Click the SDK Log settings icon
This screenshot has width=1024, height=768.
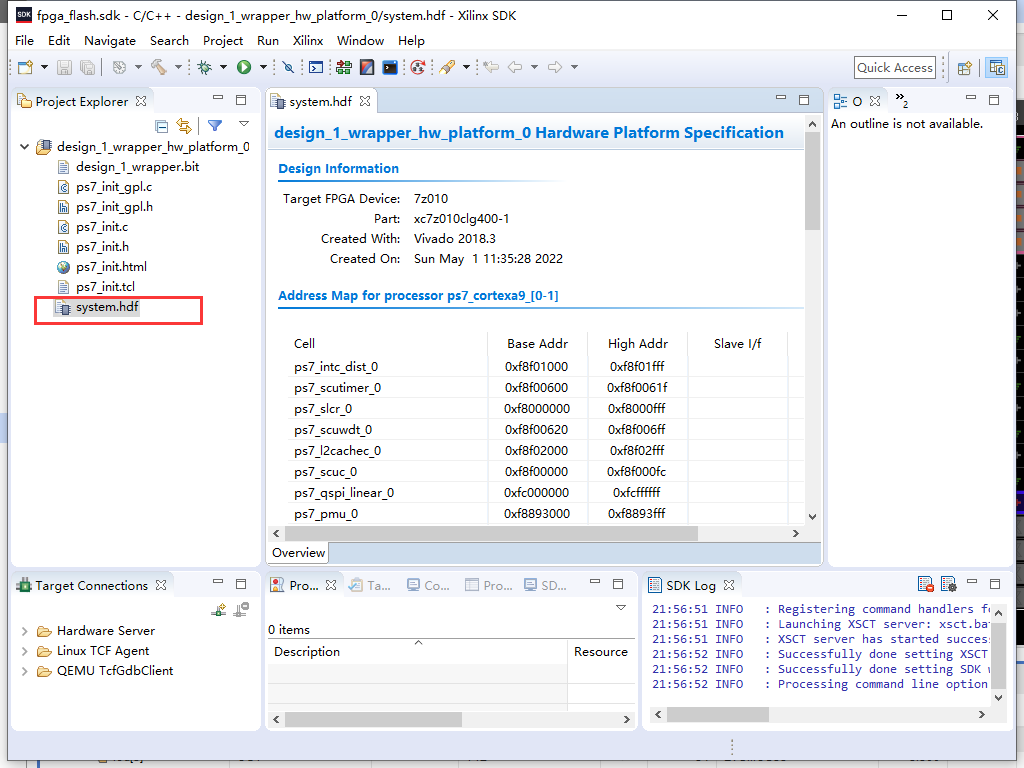click(x=948, y=583)
